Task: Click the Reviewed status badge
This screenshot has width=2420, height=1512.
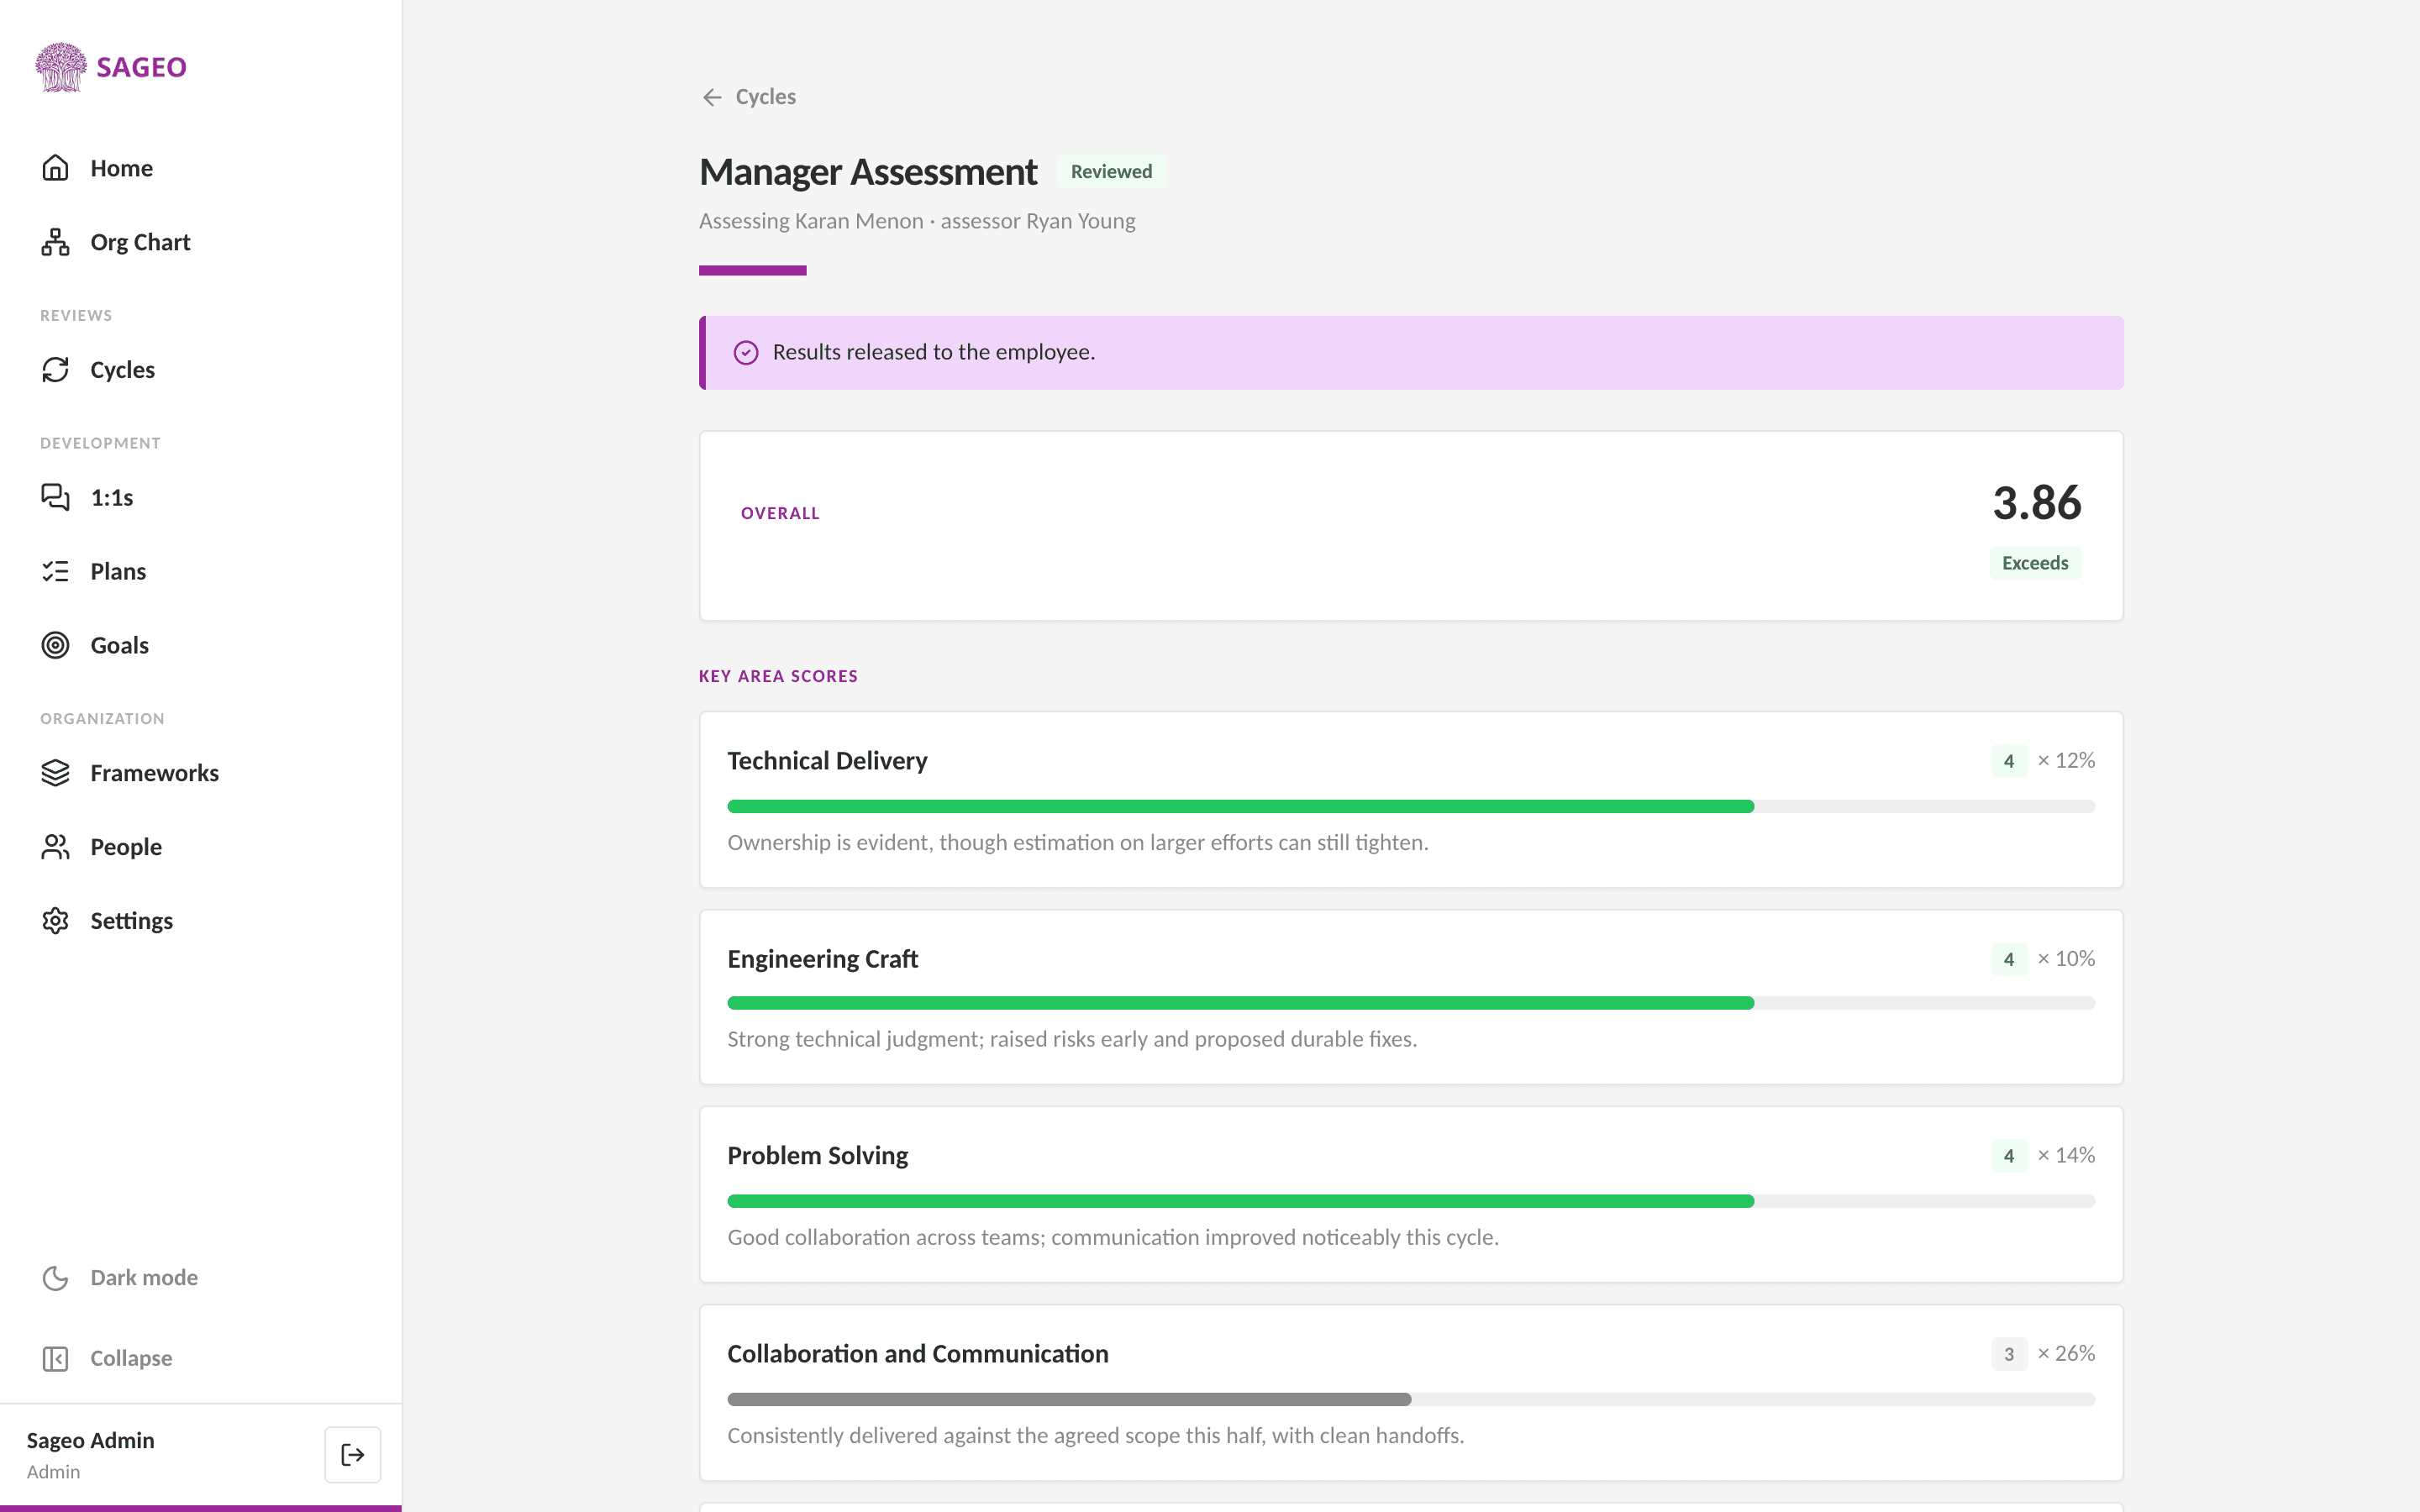Action: pyautogui.click(x=1111, y=171)
